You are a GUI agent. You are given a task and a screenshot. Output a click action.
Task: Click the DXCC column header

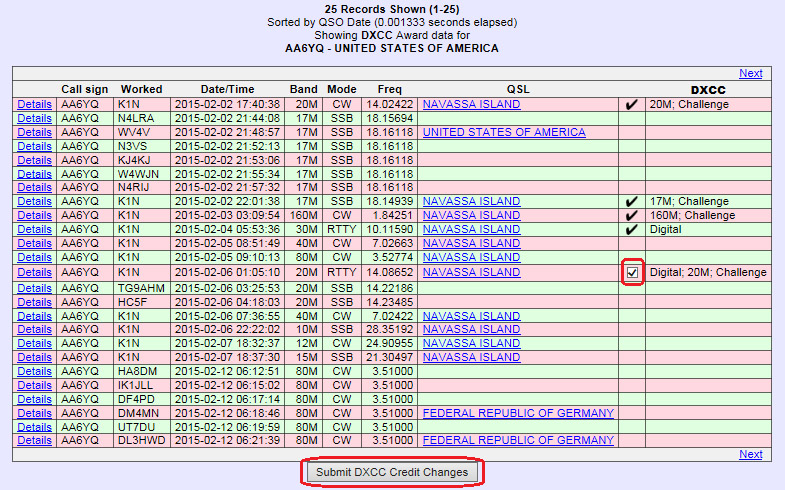(708, 89)
